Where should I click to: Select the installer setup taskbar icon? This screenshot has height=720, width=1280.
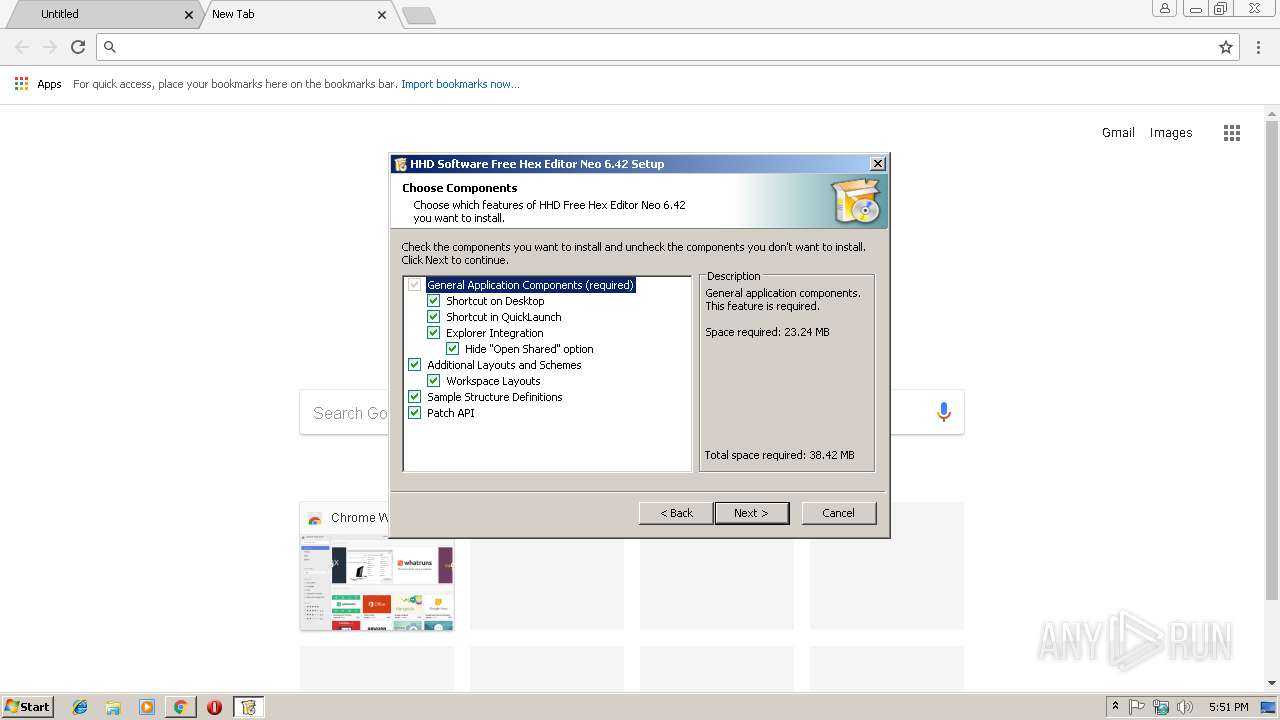click(248, 707)
